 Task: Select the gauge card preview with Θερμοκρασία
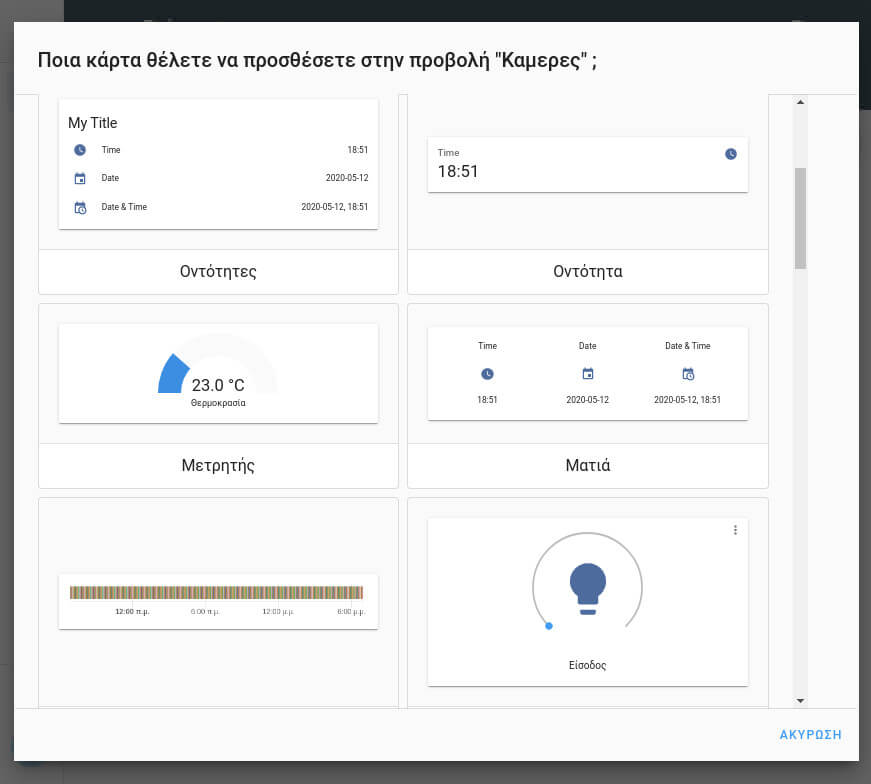tap(218, 373)
